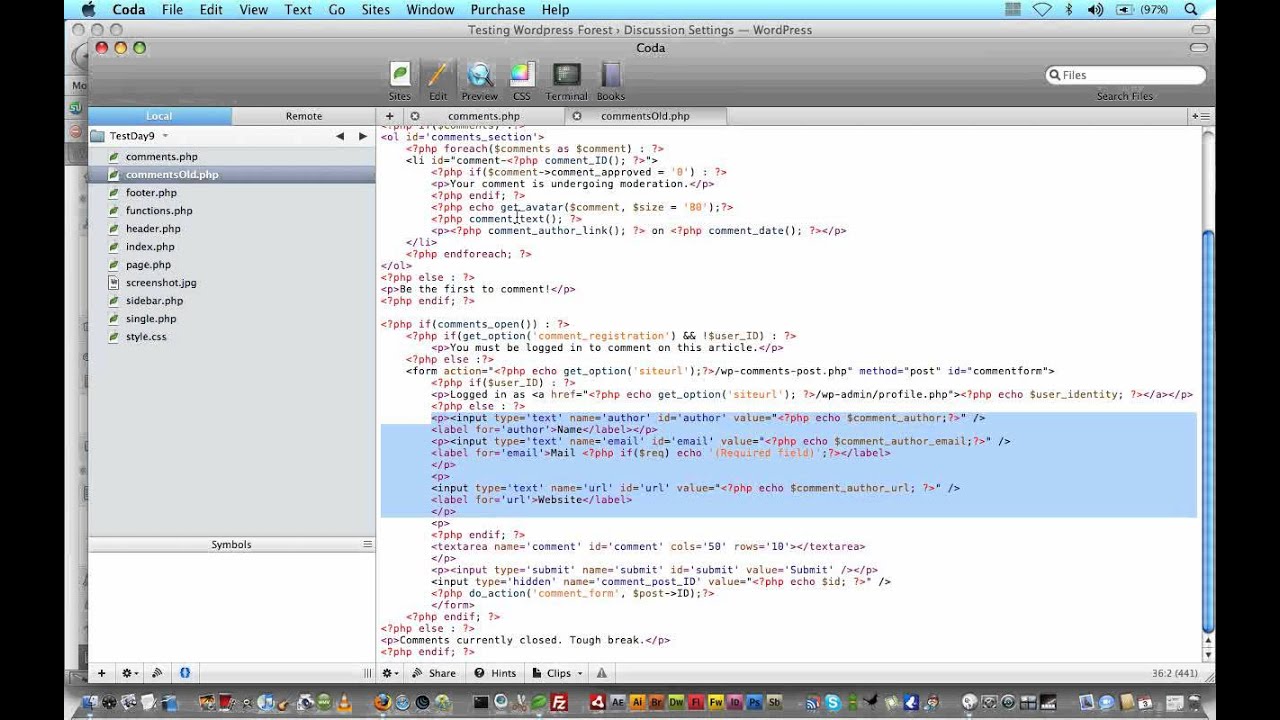Open the editor gear action menu

[391, 673]
